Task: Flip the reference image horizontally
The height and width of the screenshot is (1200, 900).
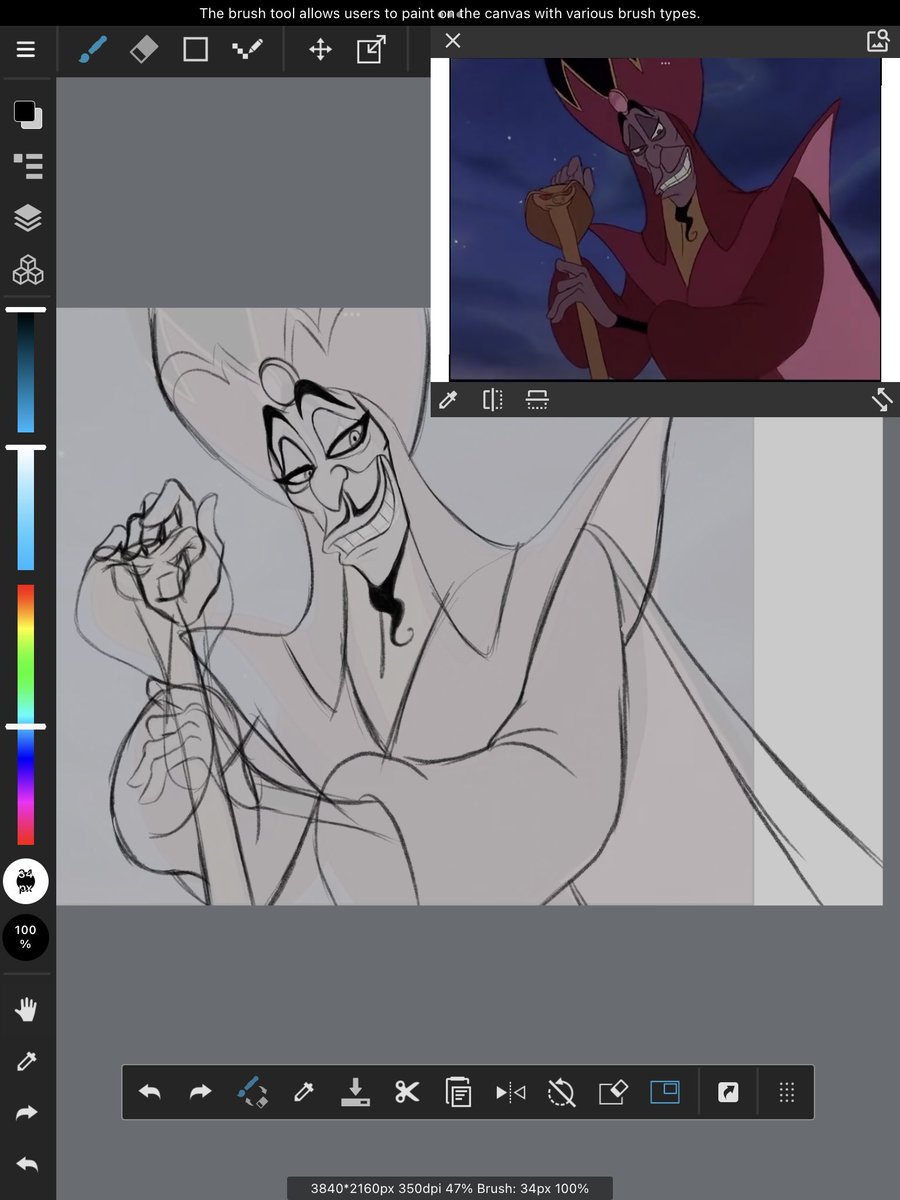Action: coord(492,400)
